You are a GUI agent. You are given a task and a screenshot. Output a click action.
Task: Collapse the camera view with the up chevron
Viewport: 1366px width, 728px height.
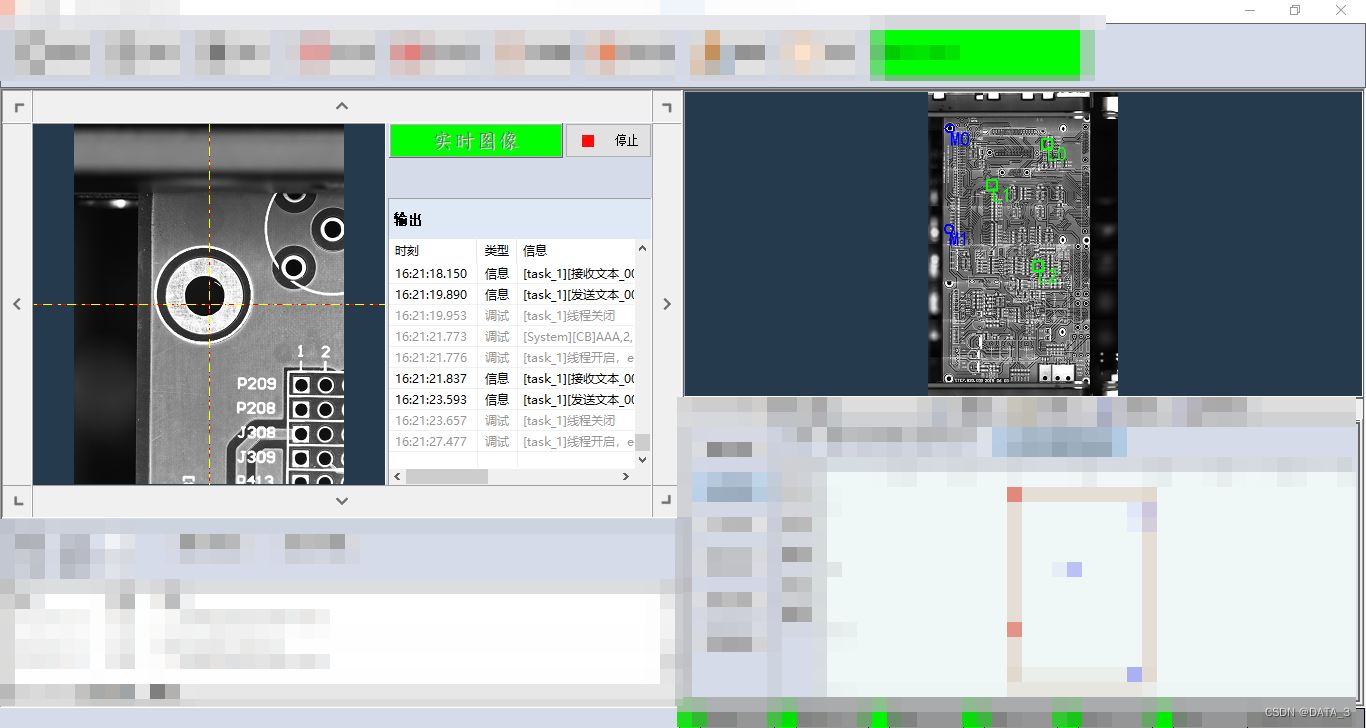pos(342,105)
